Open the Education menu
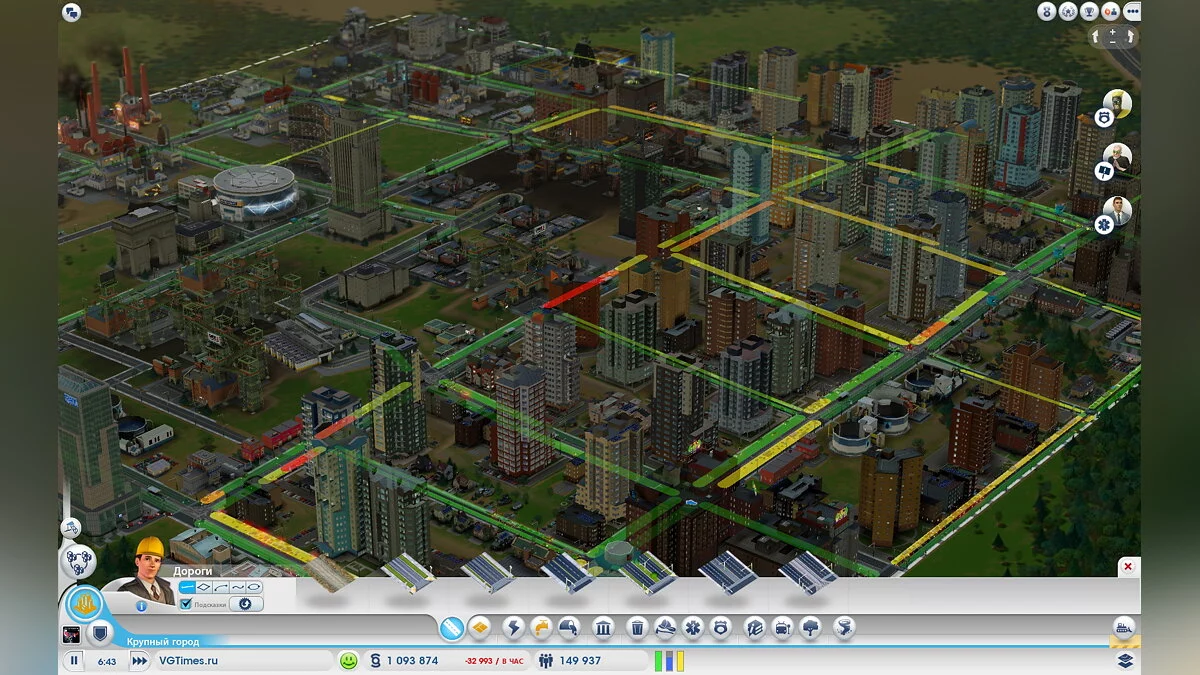 tap(755, 628)
